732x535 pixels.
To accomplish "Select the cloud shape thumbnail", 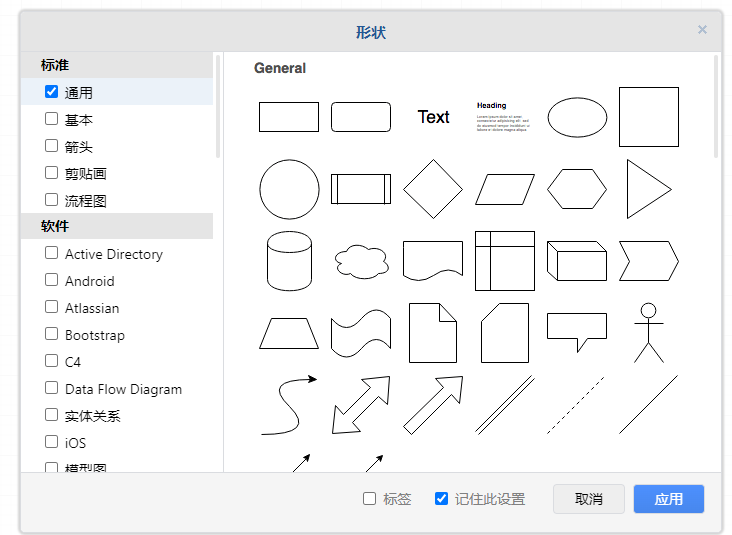I will 361,261.
